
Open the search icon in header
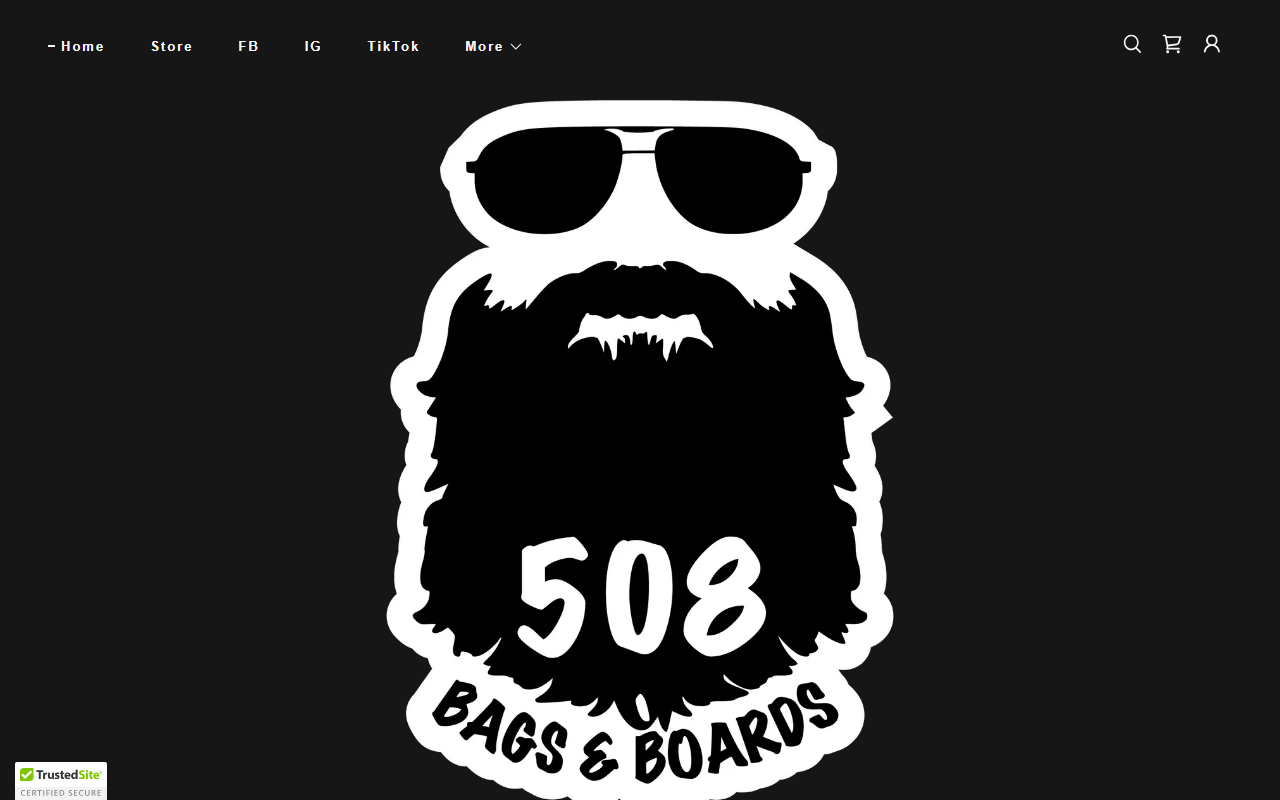(1132, 44)
